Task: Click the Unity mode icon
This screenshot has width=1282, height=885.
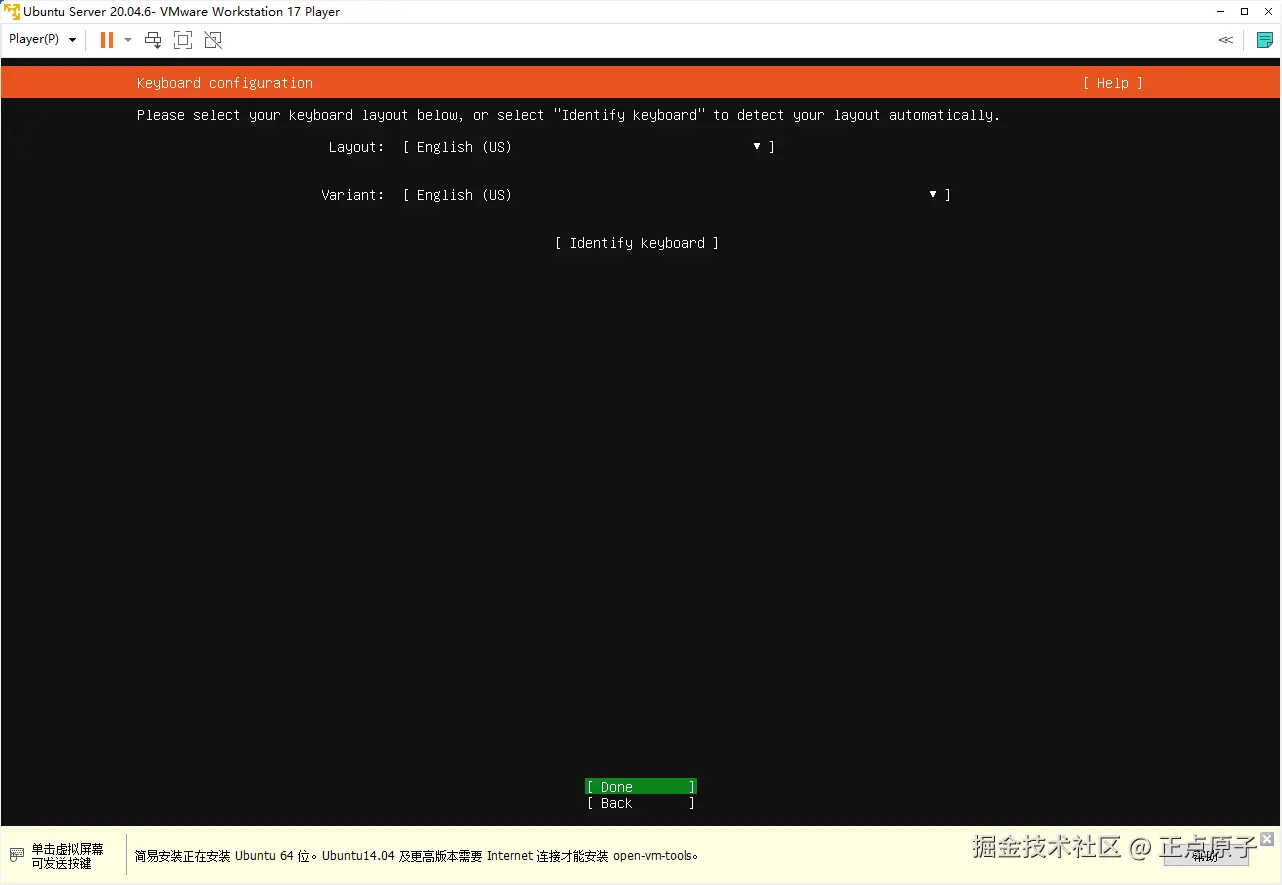Action: [x=213, y=40]
